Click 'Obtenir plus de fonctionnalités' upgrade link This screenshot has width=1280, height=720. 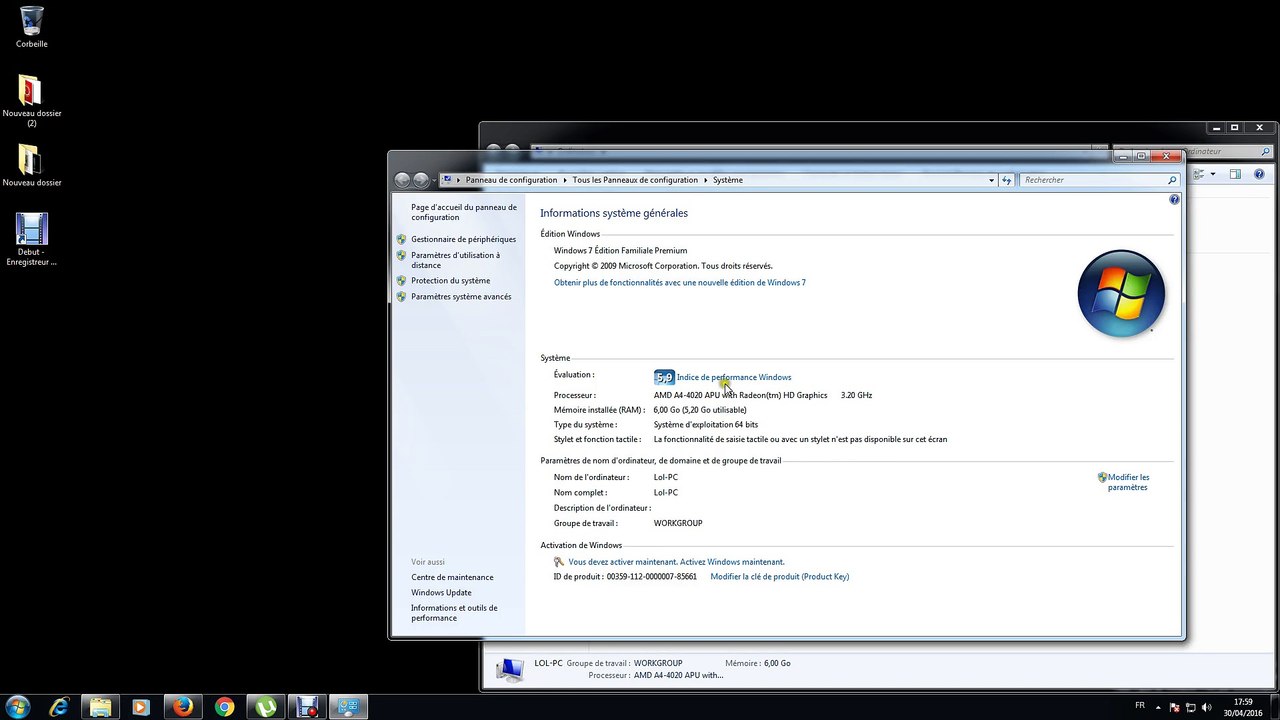click(x=680, y=283)
